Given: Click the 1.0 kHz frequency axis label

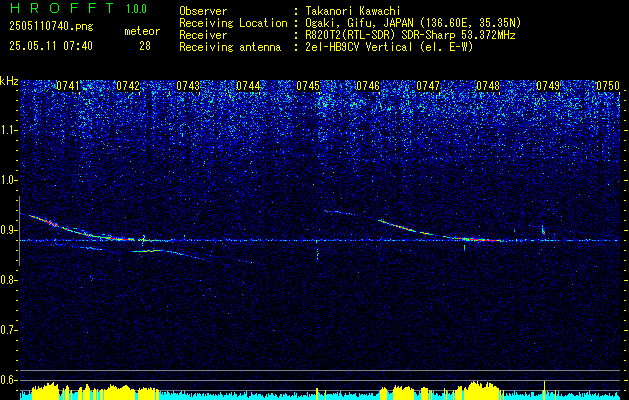Looking at the screenshot, I should [x=7, y=180].
